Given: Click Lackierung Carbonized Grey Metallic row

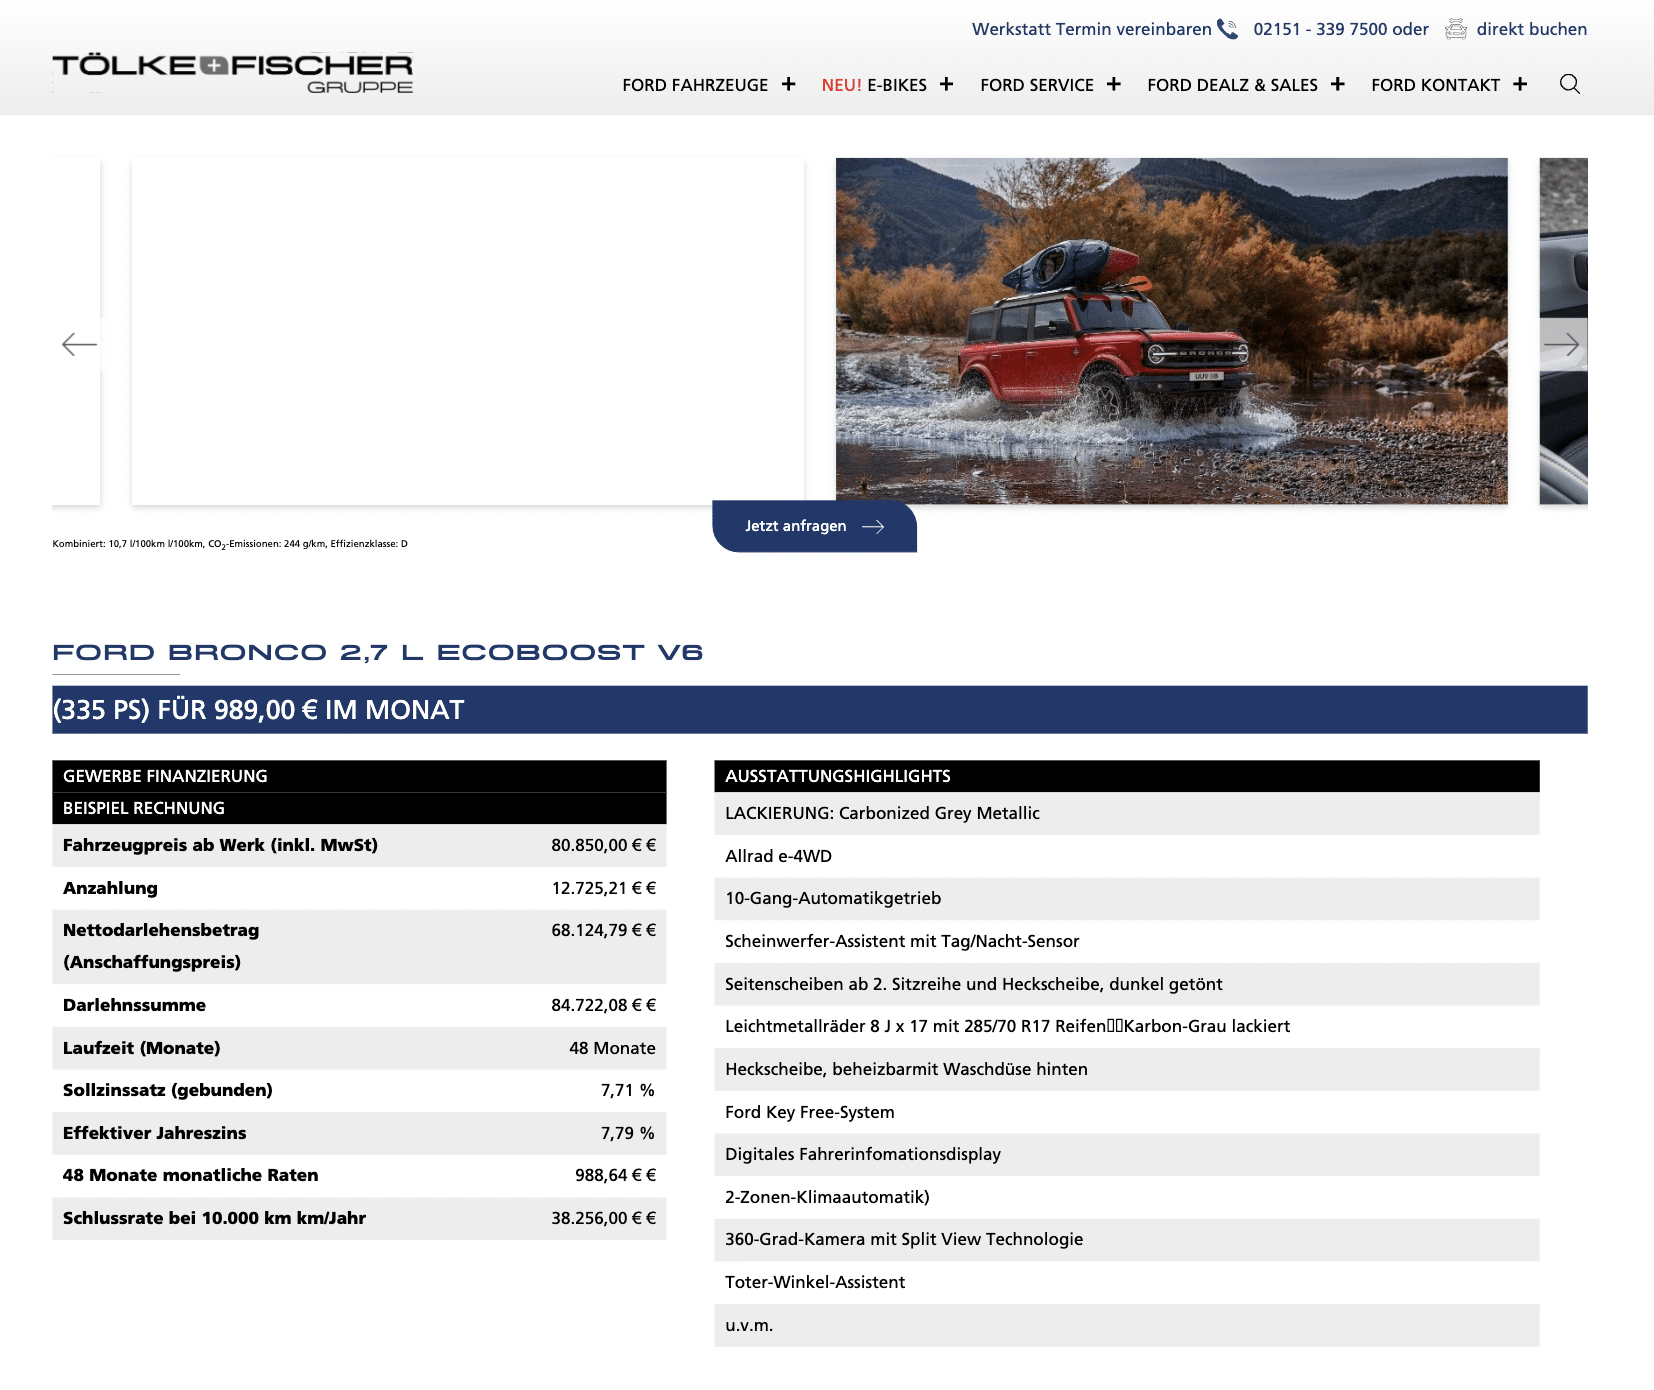Looking at the screenshot, I should pos(1127,813).
